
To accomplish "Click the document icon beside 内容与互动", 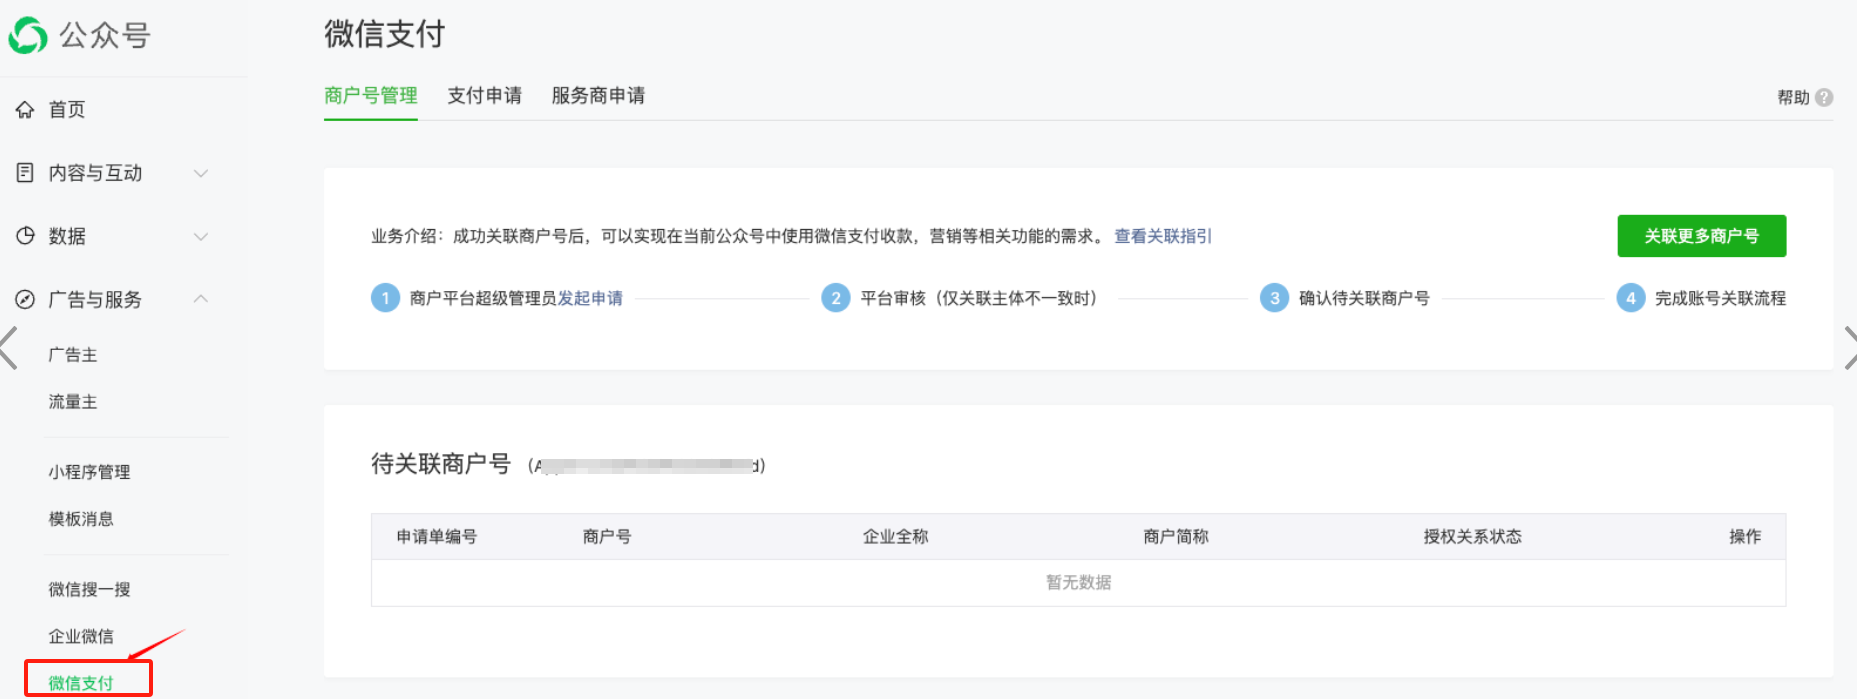I will [25, 173].
